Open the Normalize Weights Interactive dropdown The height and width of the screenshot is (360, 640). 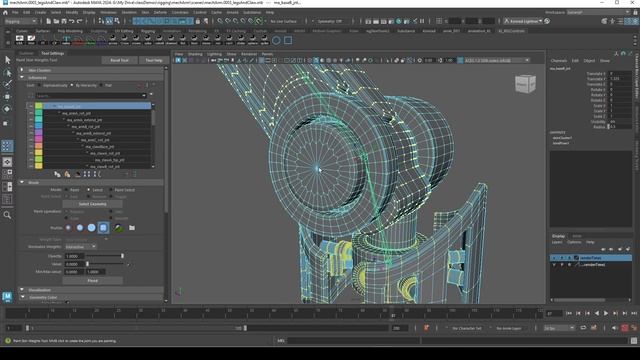[80, 247]
